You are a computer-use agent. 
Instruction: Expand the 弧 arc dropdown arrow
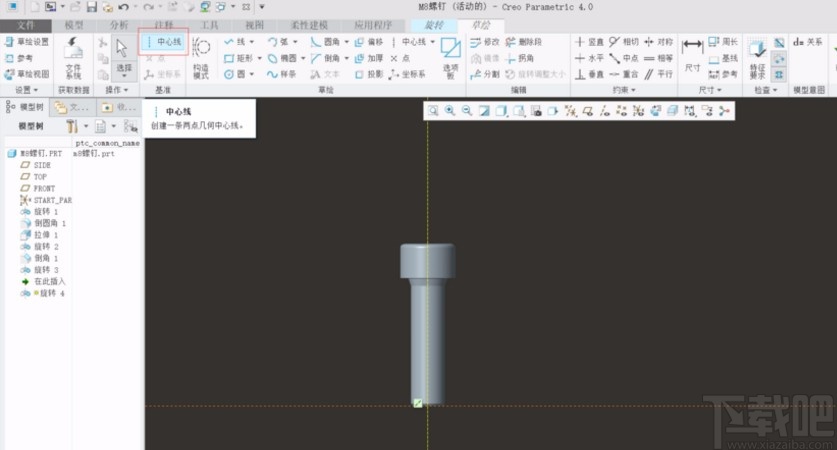(295, 42)
